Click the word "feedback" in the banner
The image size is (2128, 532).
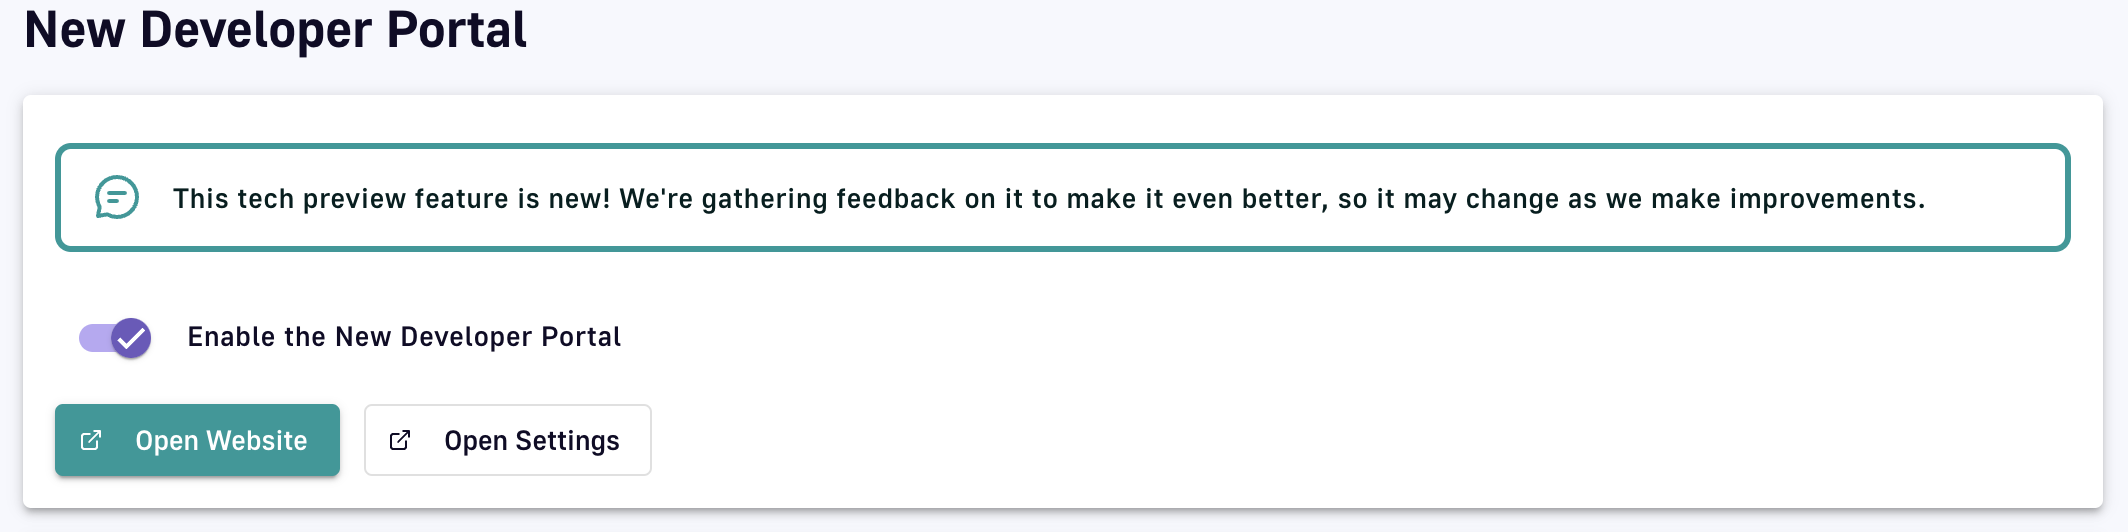click(x=895, y=199)
